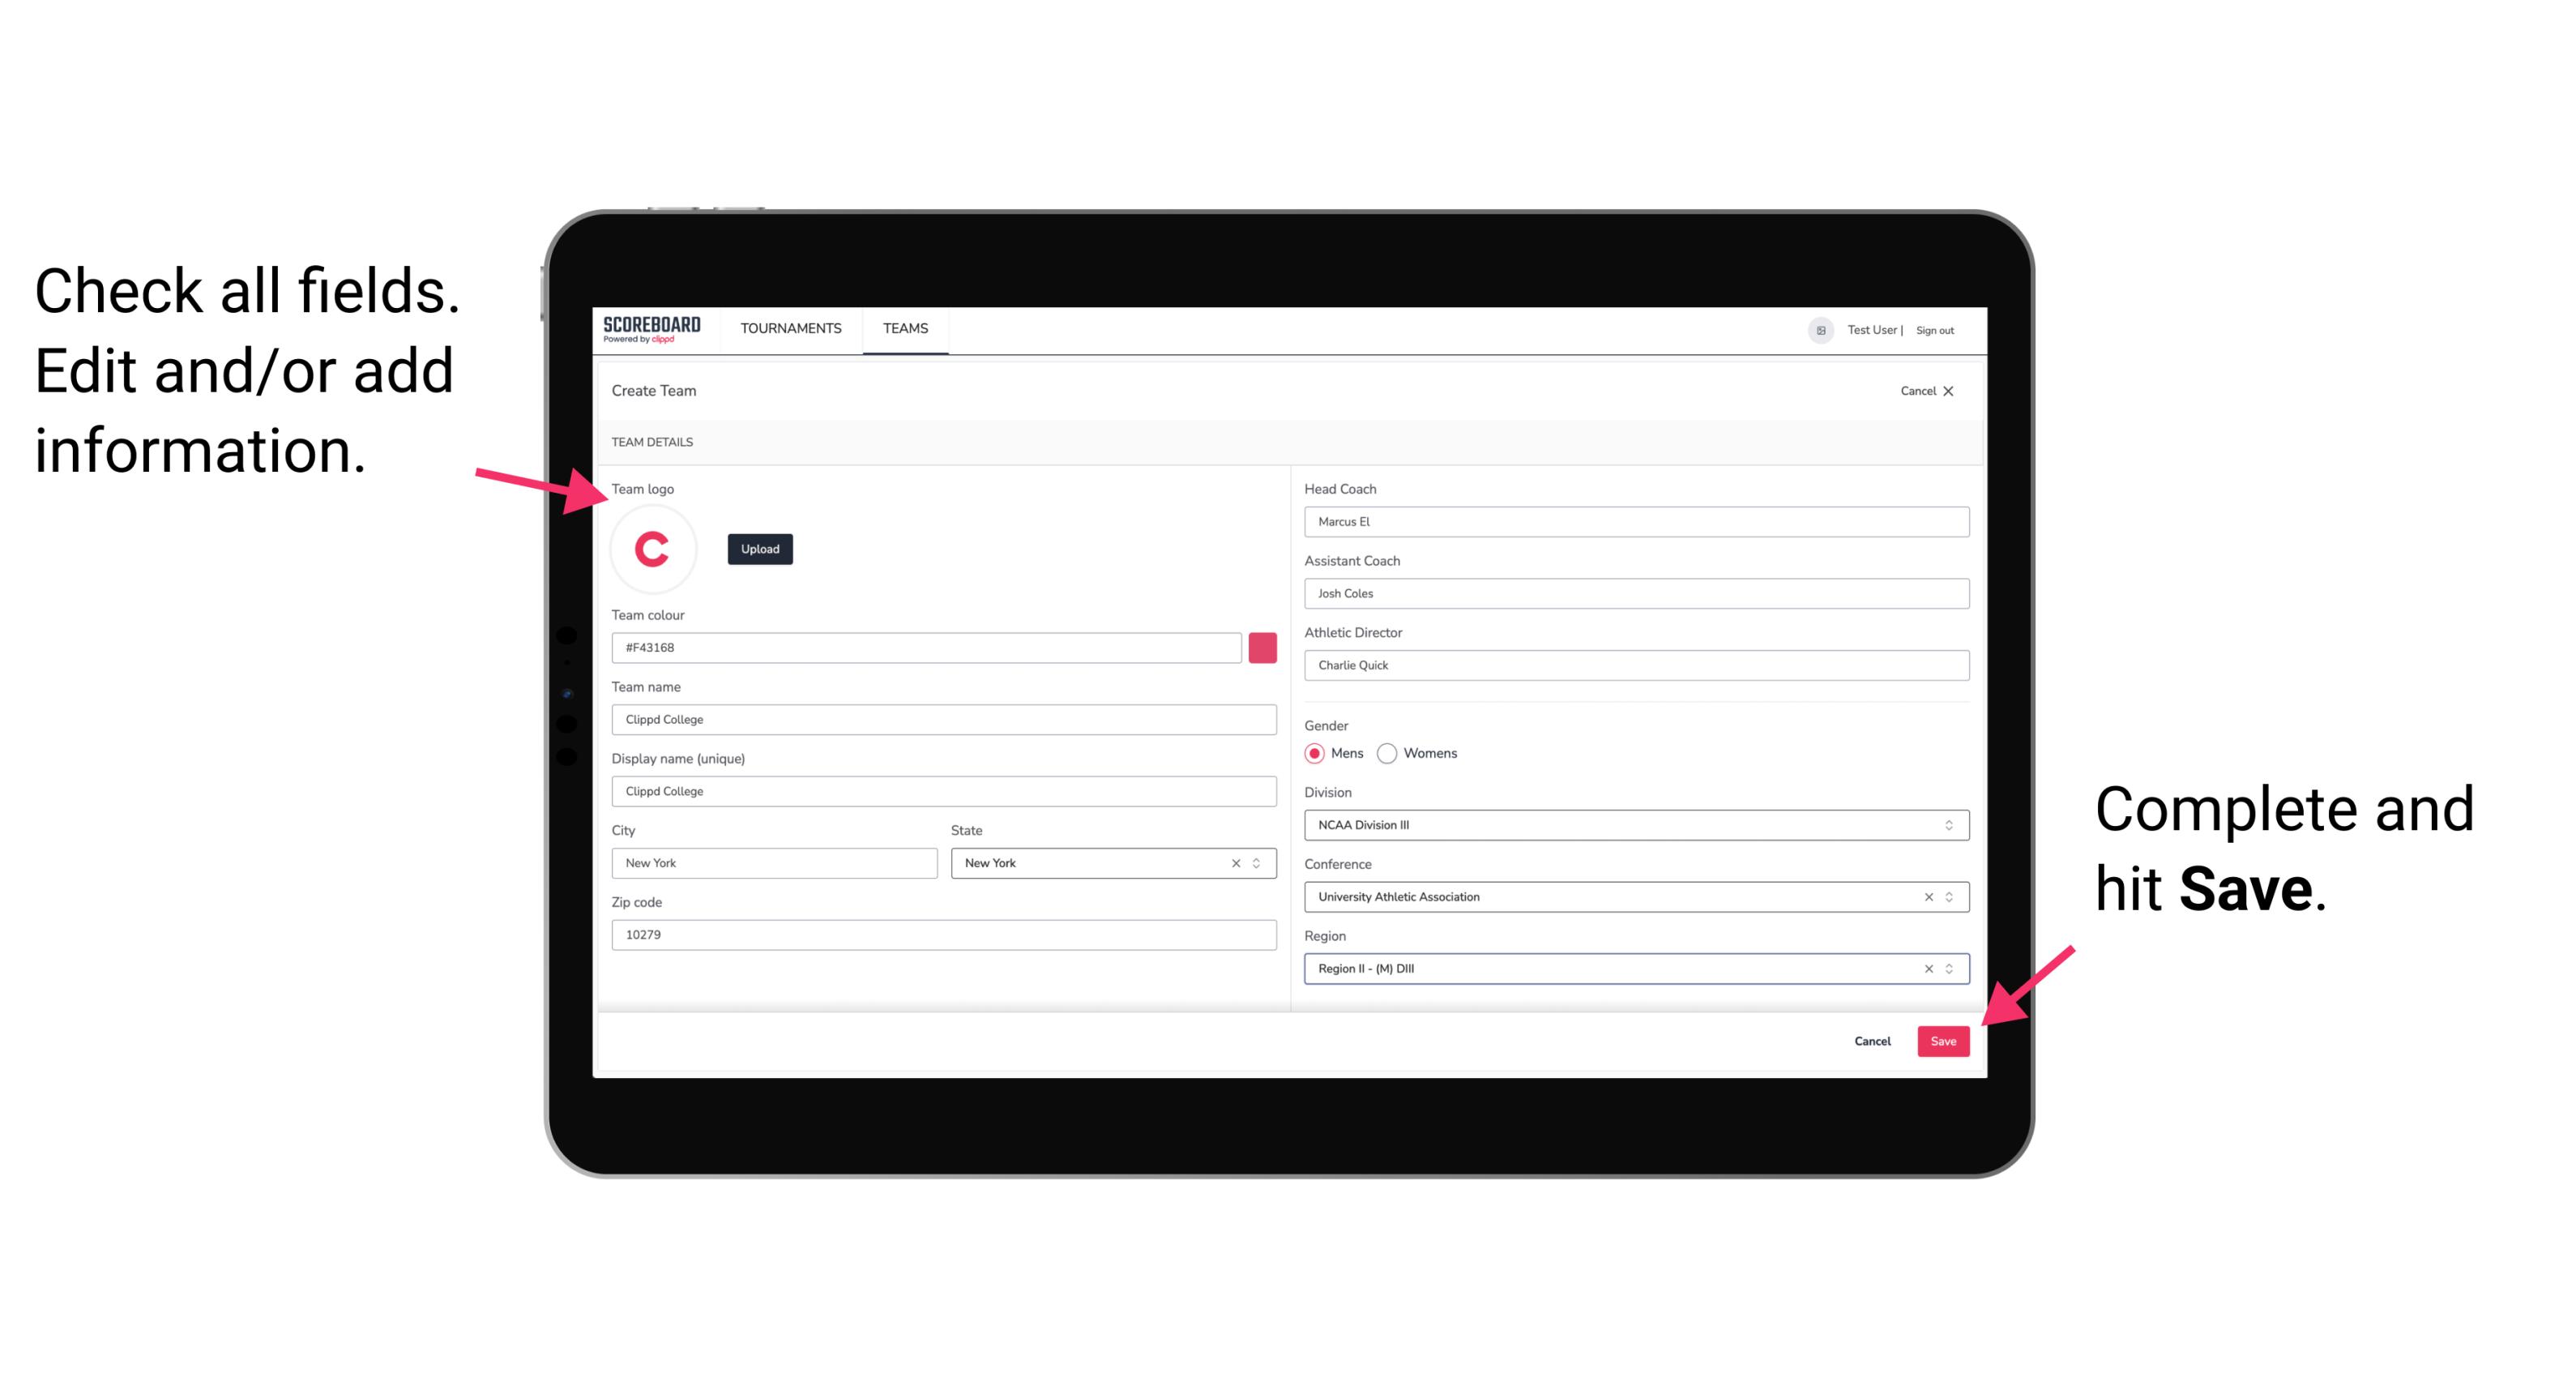The height and width of the screenshot is (1386, 2576).
Task: Open the Teams tab
Action: click(x=906, y=327)
